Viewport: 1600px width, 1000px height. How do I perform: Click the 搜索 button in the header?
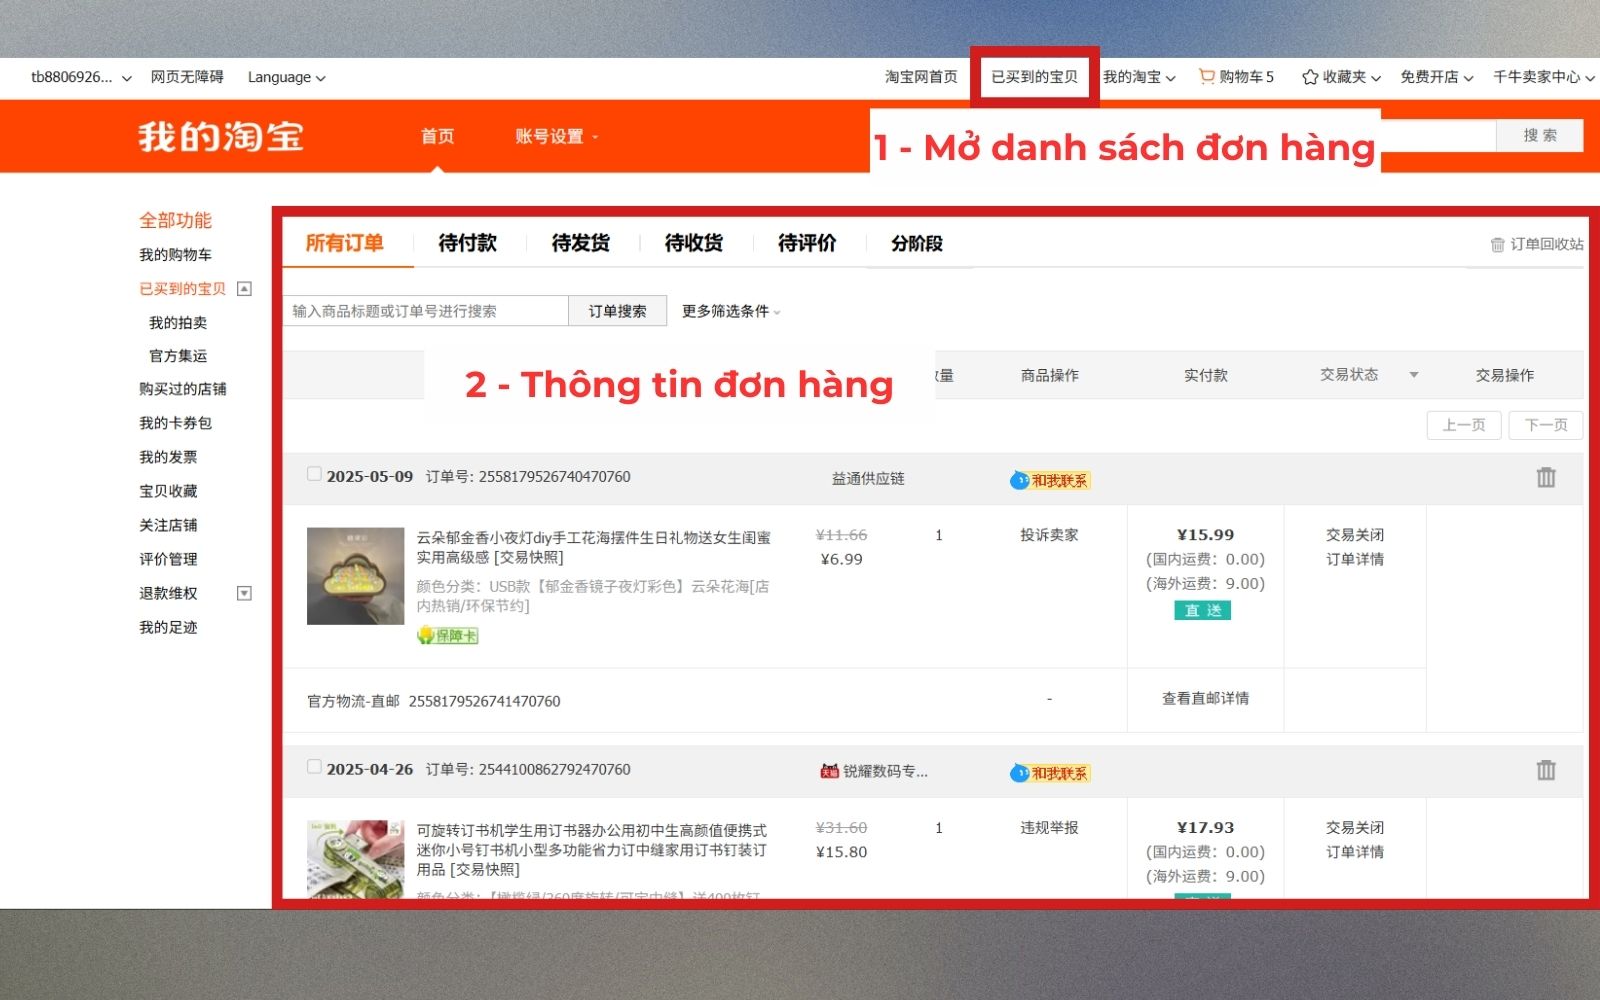1540,135
